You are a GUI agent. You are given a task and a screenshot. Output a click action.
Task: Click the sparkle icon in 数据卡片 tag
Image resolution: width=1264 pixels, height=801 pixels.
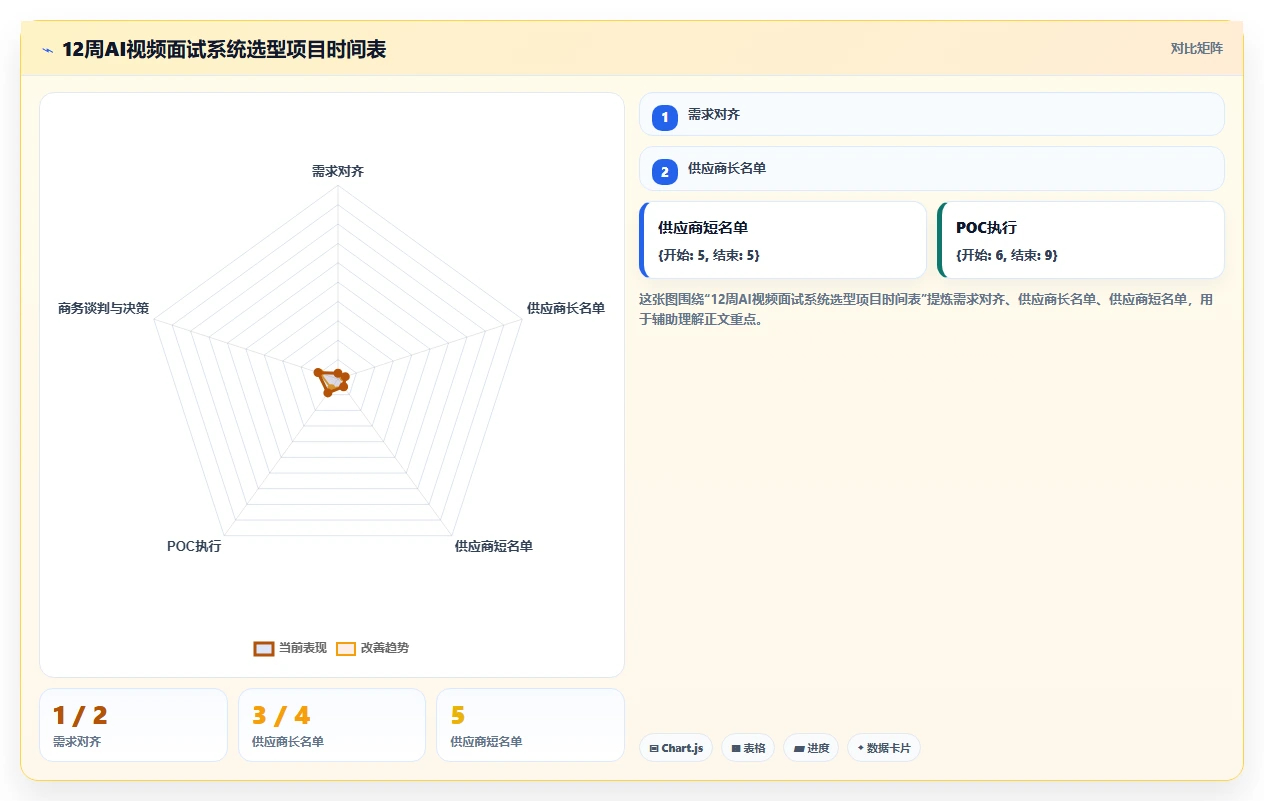coord(861,747)
